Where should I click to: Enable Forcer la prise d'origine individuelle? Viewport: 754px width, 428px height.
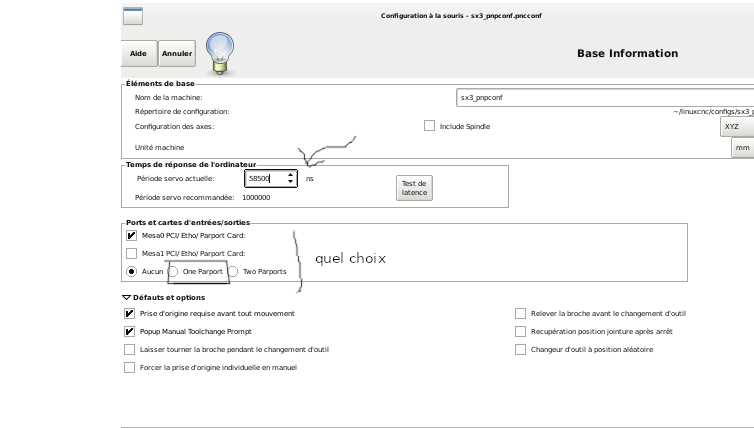pyautogui.click(x=129, y=367)
